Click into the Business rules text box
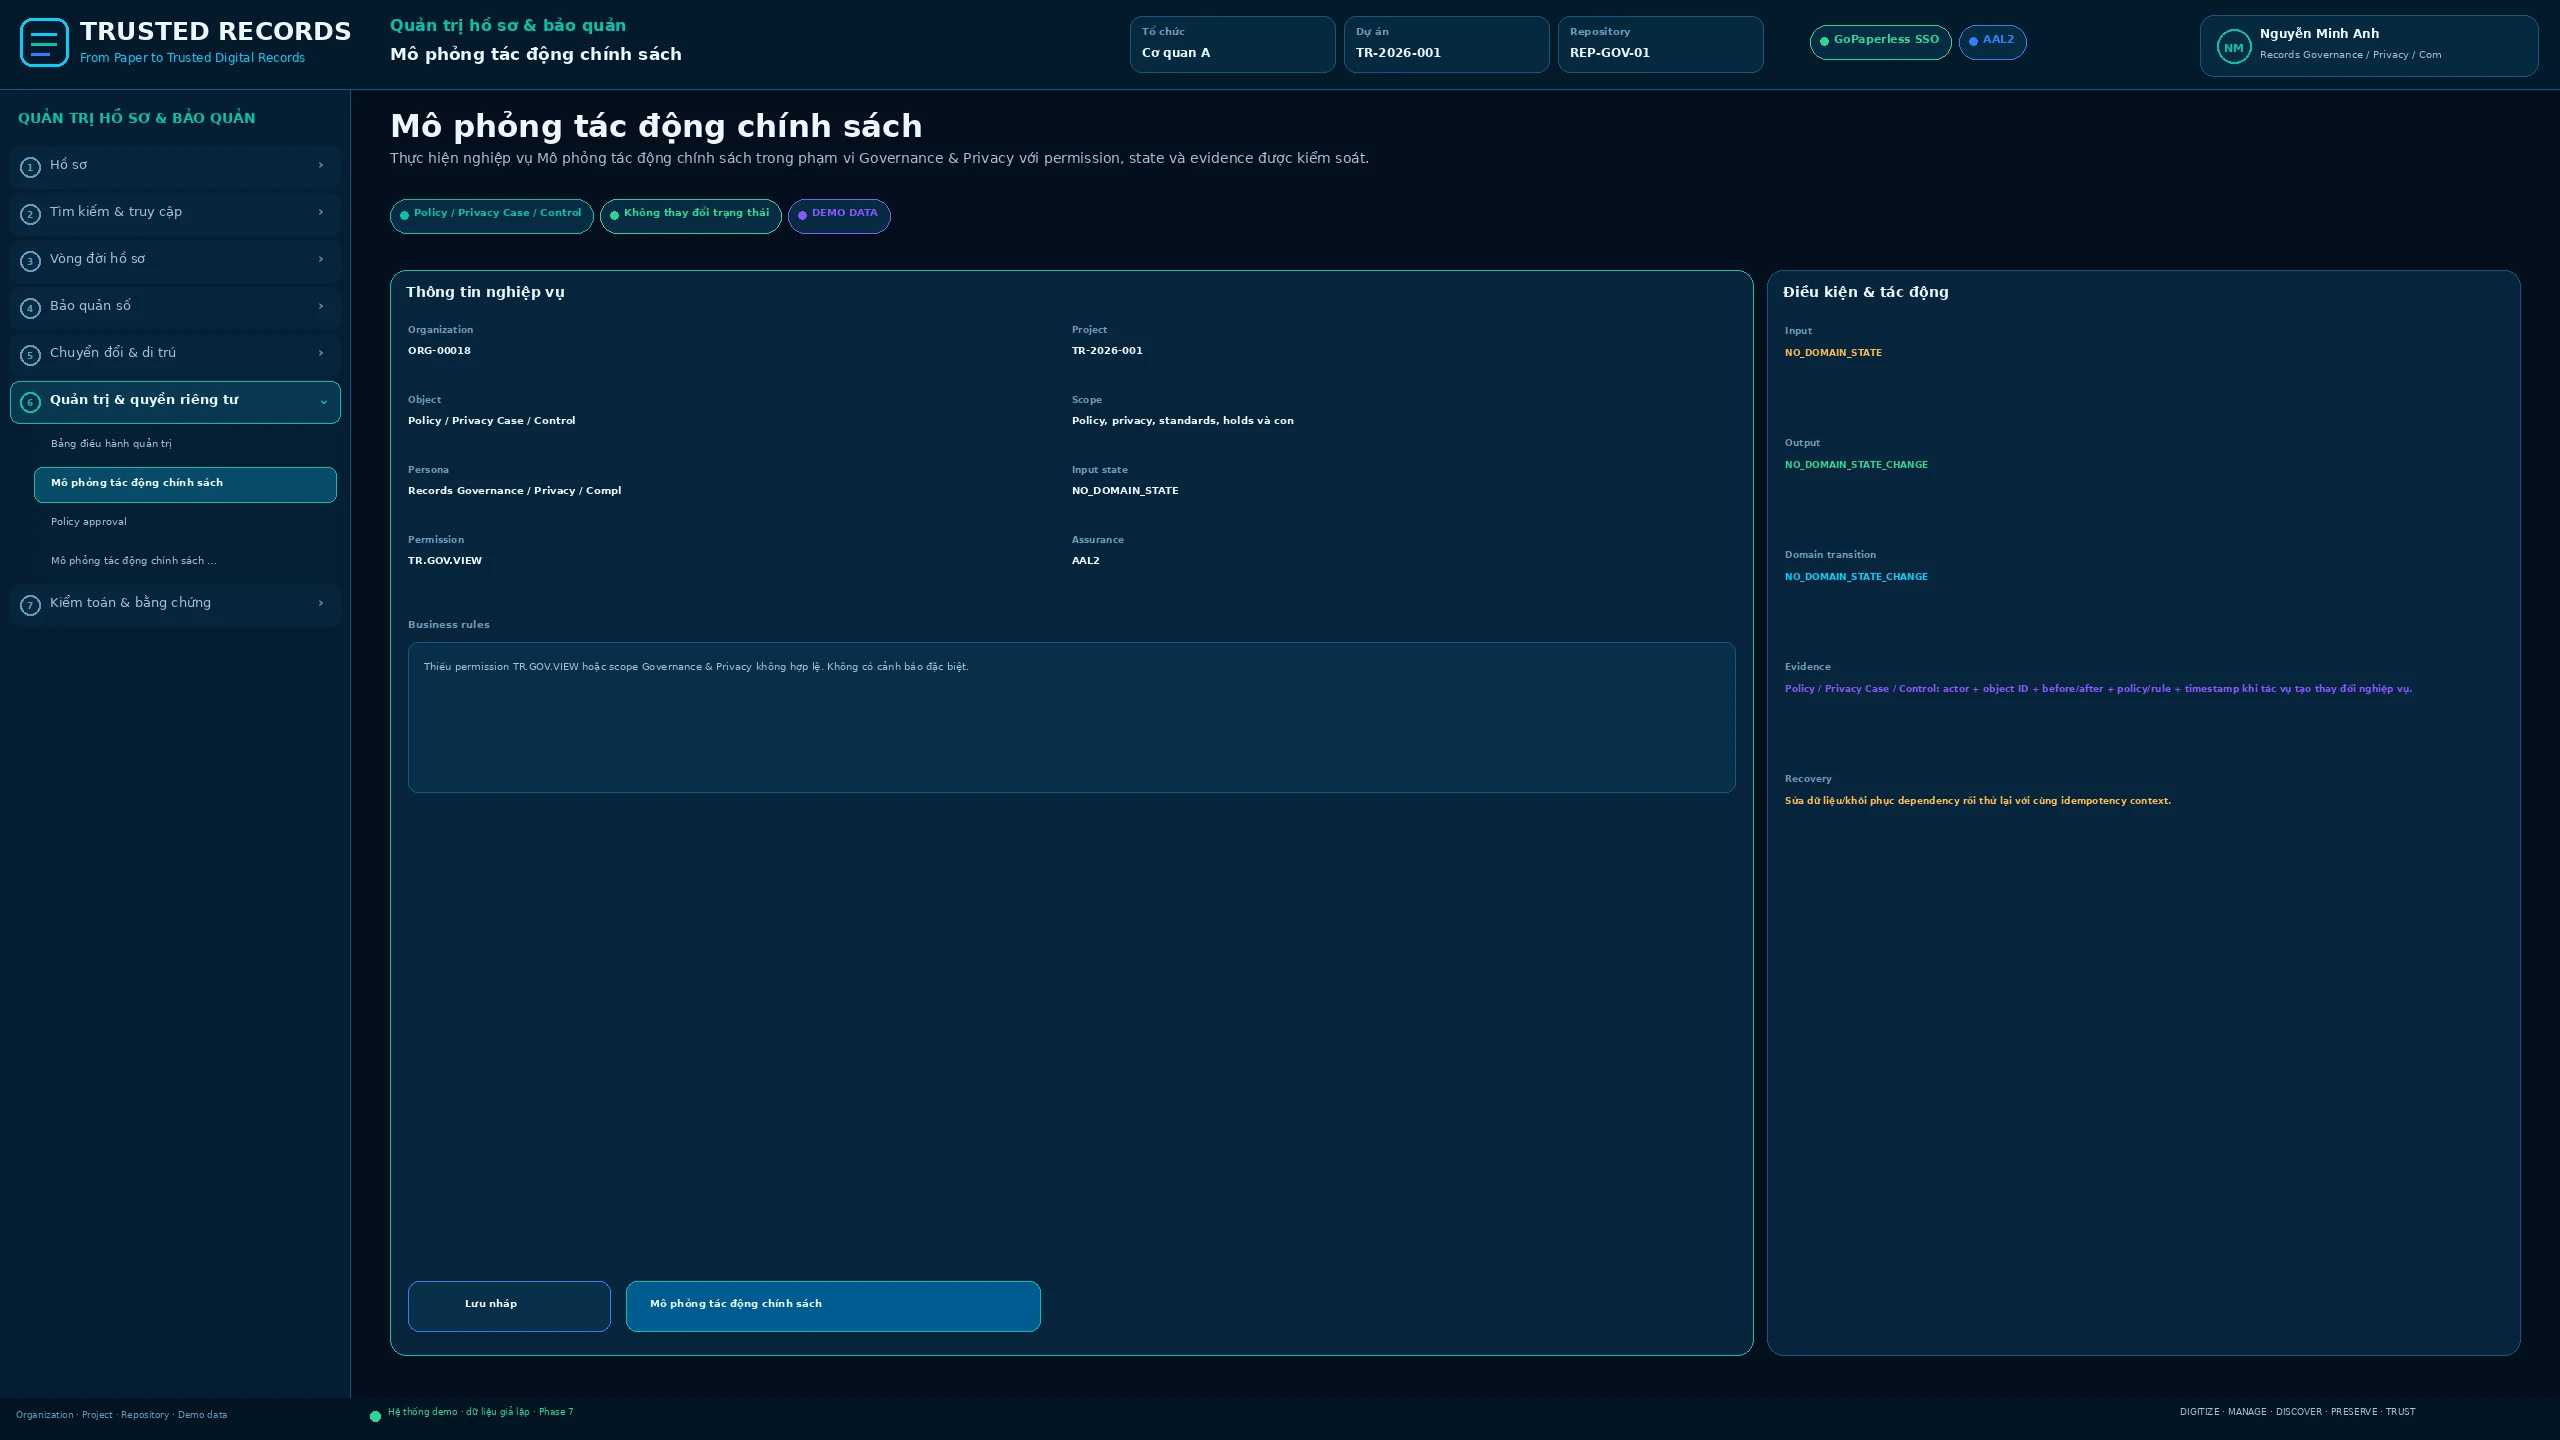This screenshot has width=2560, height=1440. (x=1071, y=717)
